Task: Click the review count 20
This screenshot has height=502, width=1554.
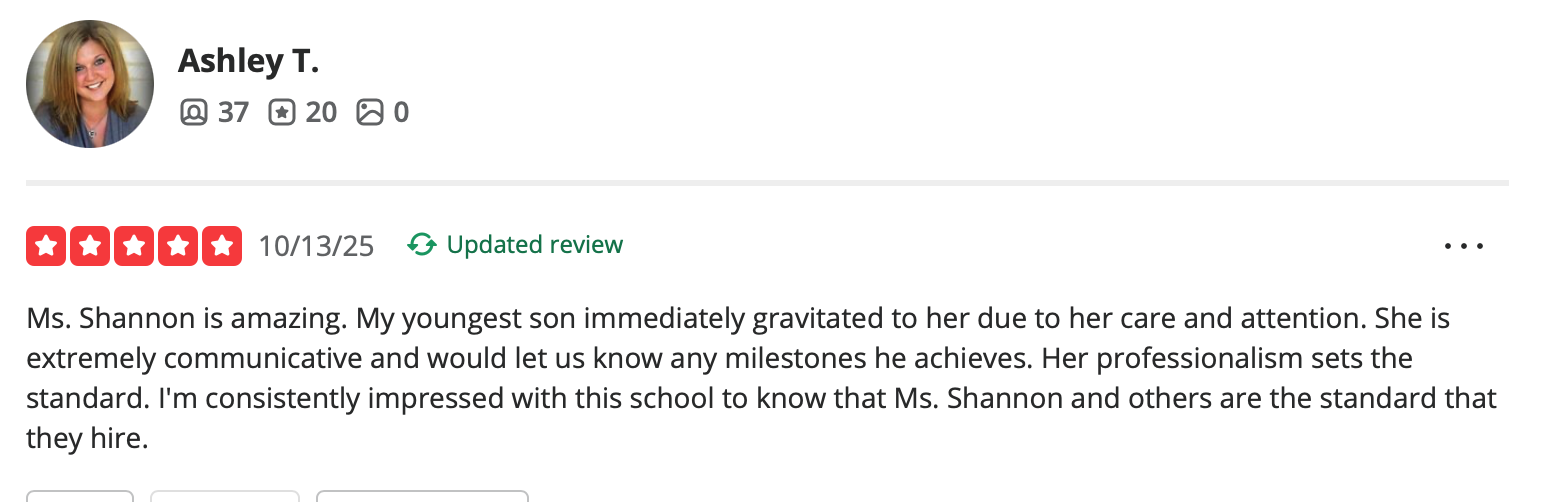Action: pyautogui.click(x=321, y=112)
